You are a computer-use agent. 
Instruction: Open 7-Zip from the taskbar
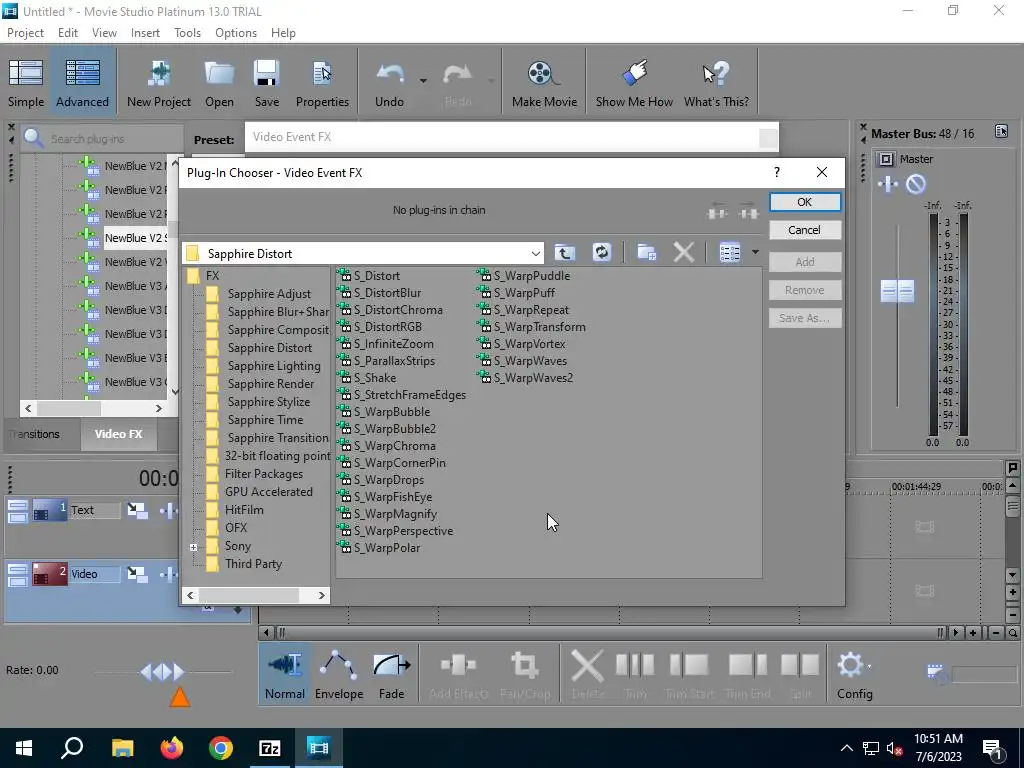[270, 748]
